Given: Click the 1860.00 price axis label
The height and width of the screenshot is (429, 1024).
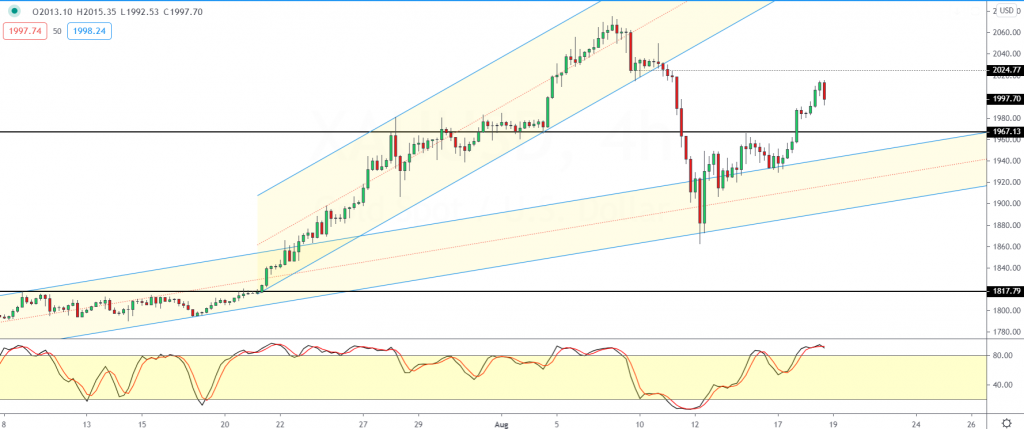Looking at the screenshot, I should tap(1006, 247).
